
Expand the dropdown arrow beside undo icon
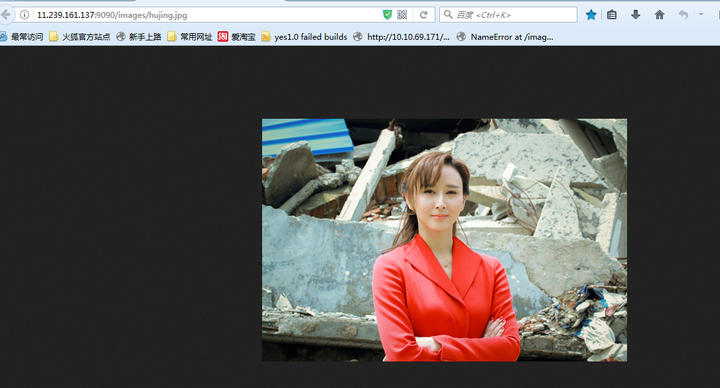pyautogui.click(x=701, y=15)
